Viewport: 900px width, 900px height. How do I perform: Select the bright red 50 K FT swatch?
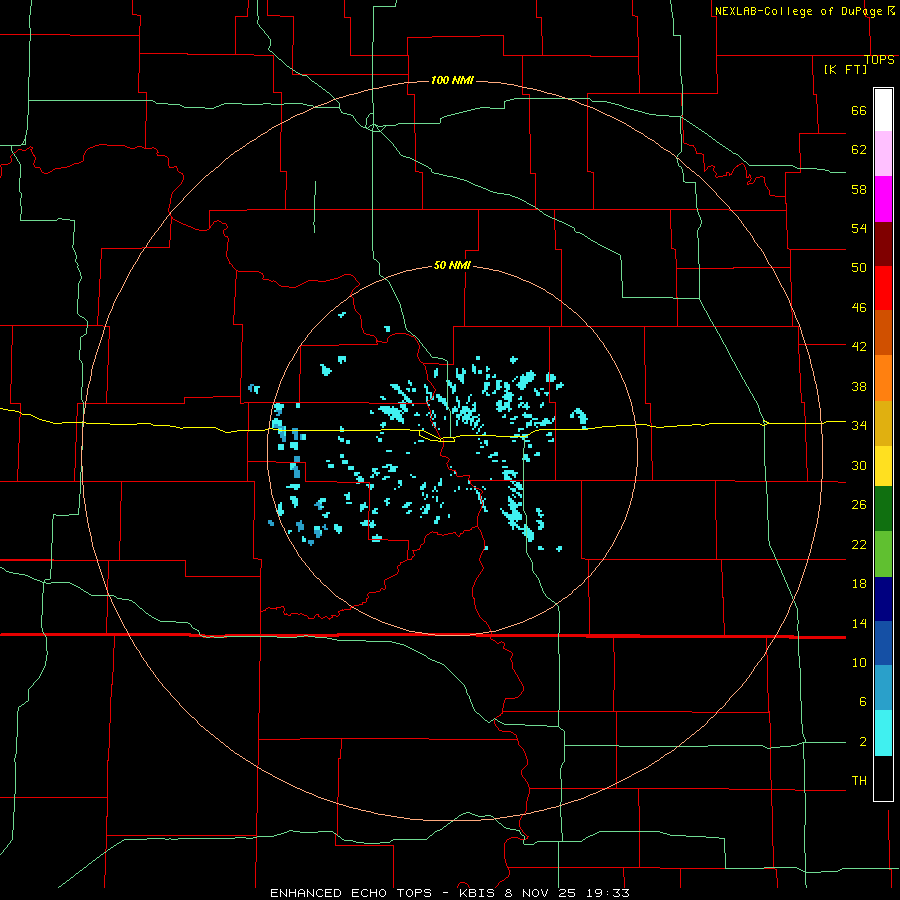tap(883, 288)
